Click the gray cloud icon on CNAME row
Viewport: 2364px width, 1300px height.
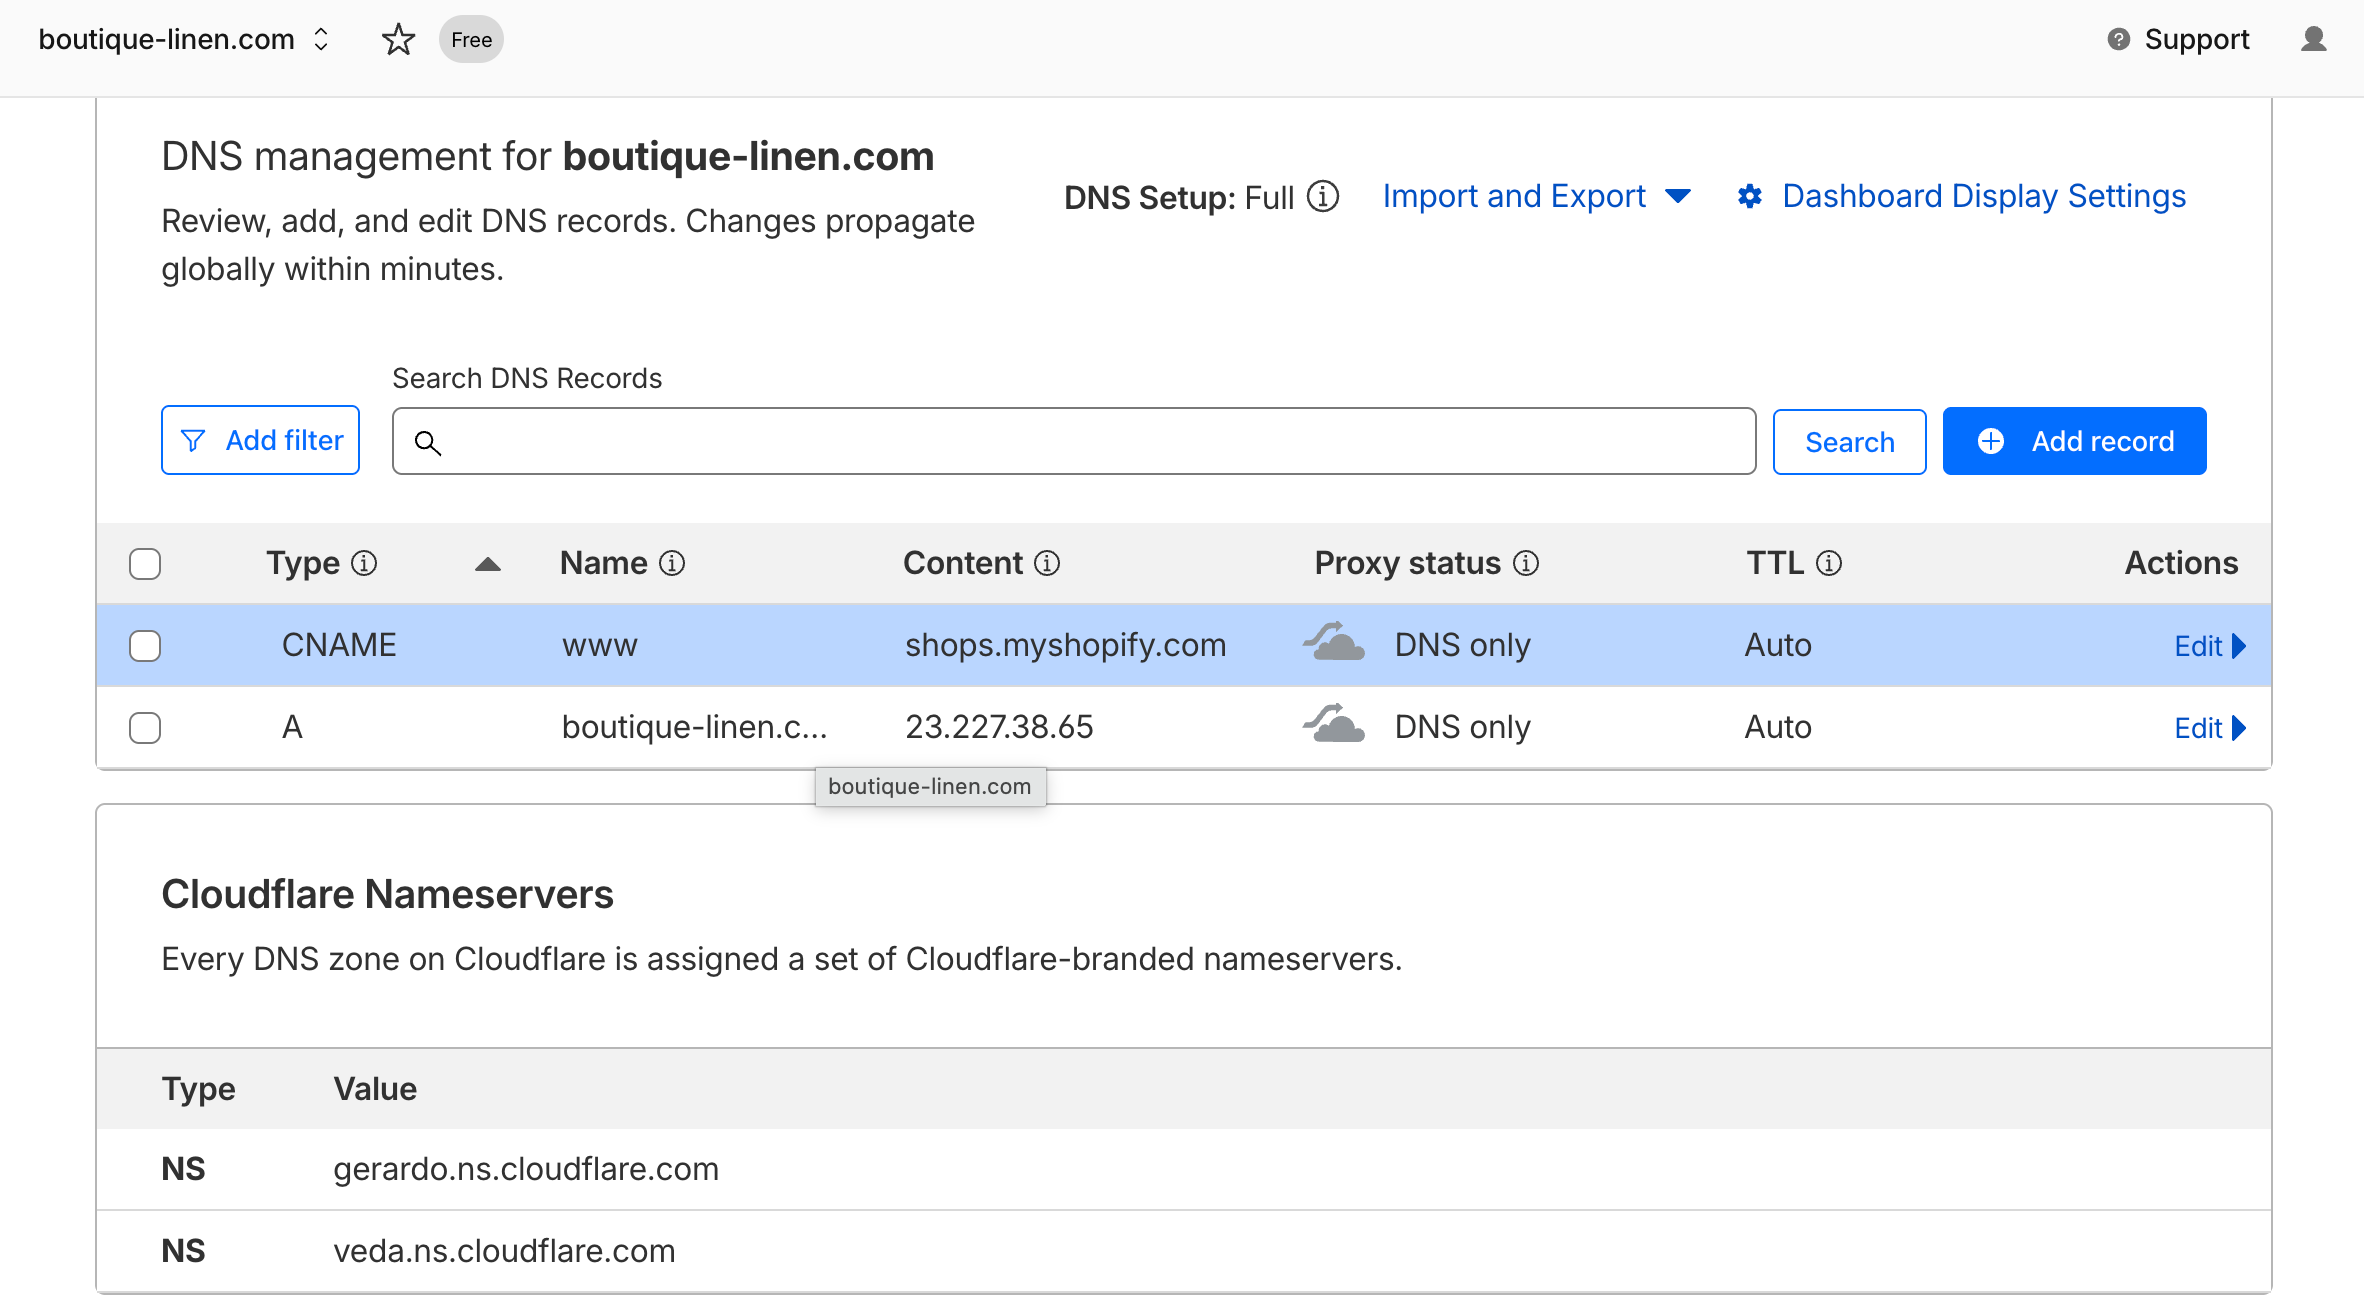pos(1334,643)
